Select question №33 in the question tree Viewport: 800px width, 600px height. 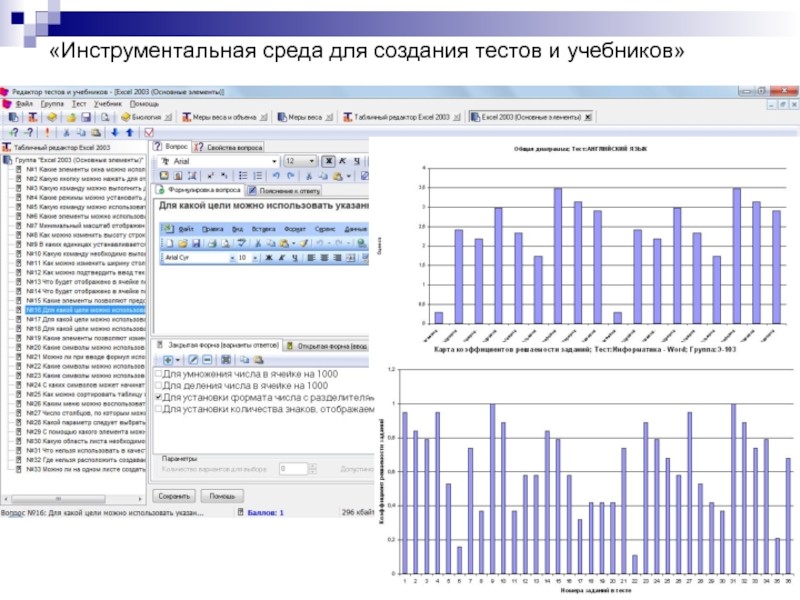[86, 469]
